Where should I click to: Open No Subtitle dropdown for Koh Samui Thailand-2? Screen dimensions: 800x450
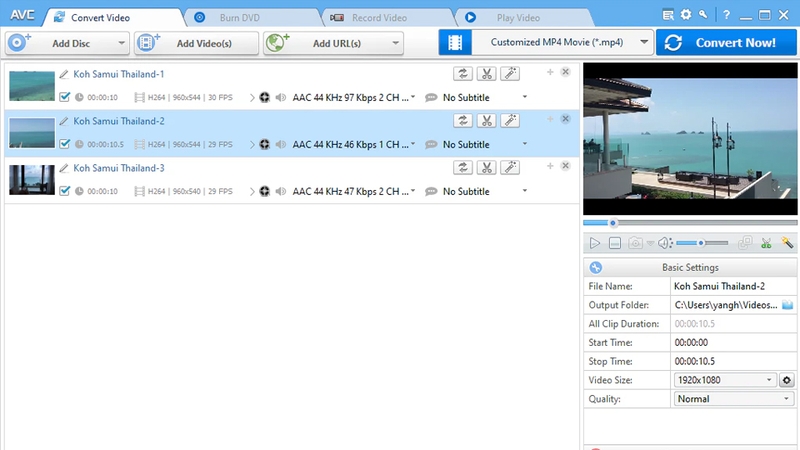[x=524, y=144]
